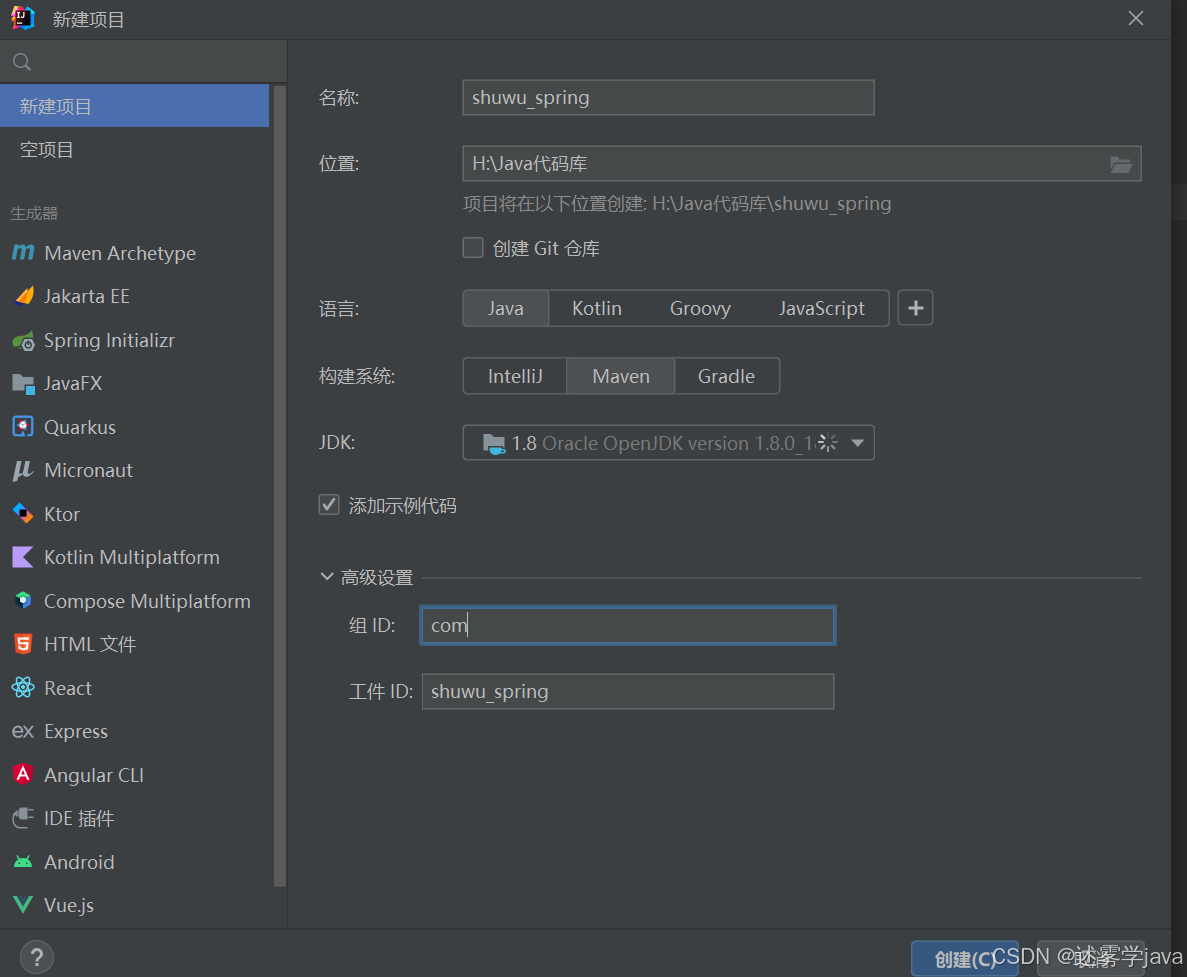Select 空项目 in the left list
The width and height of the screenshot is (1187, 977).
134,150
